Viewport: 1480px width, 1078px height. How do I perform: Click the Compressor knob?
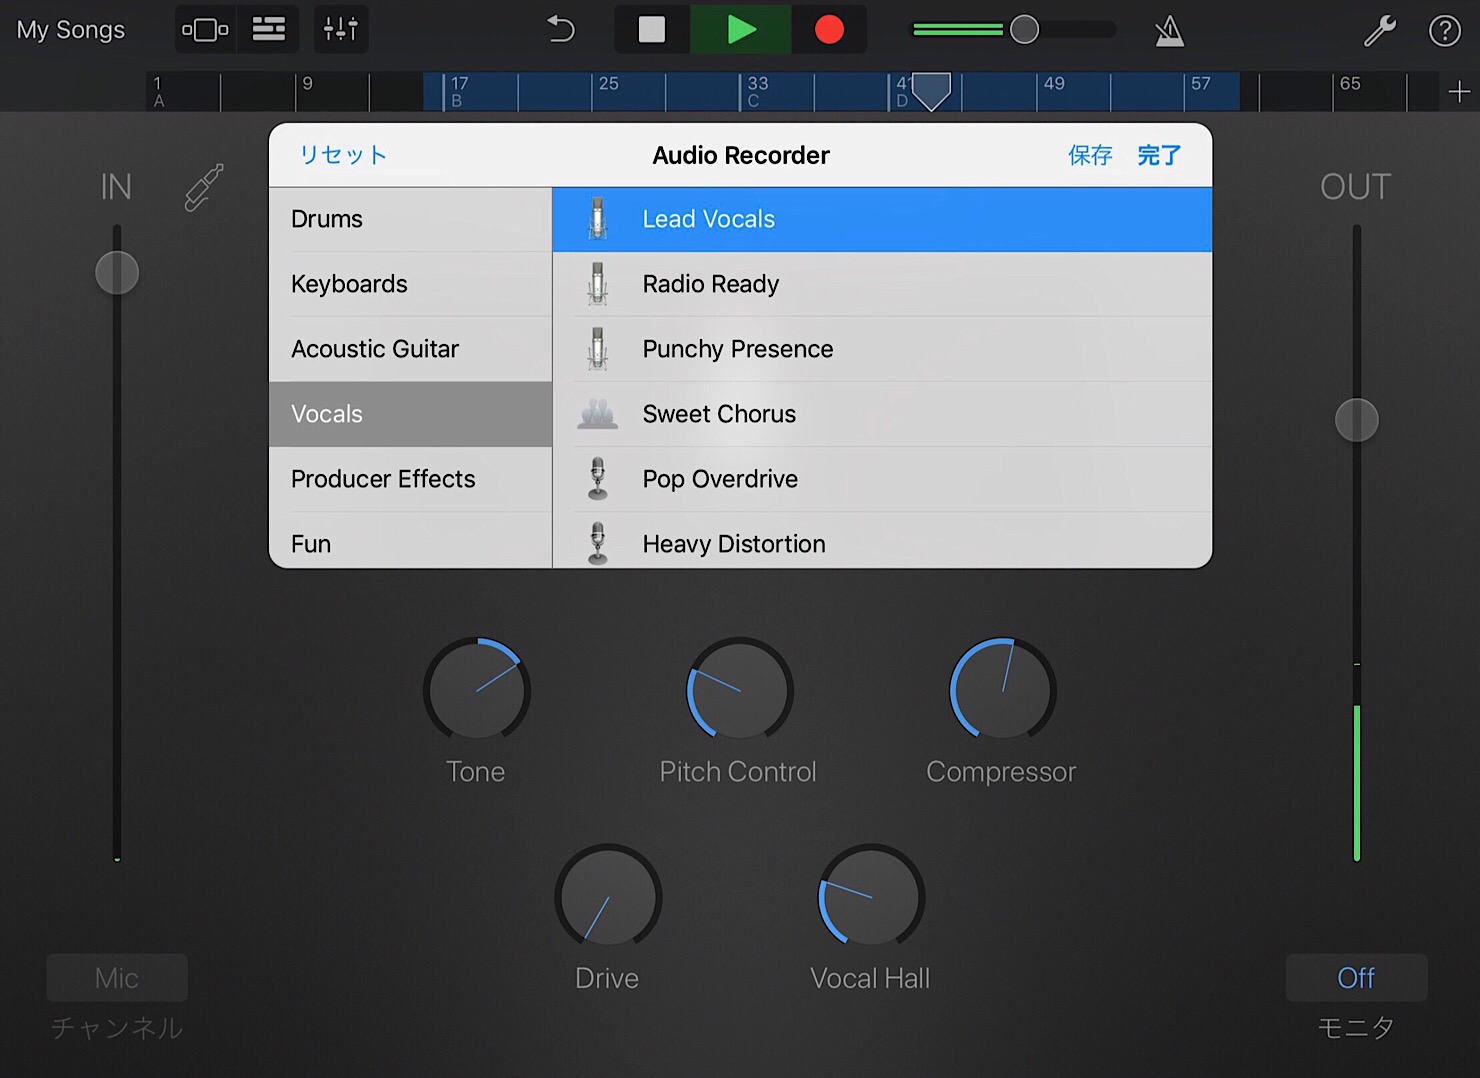1003,691
